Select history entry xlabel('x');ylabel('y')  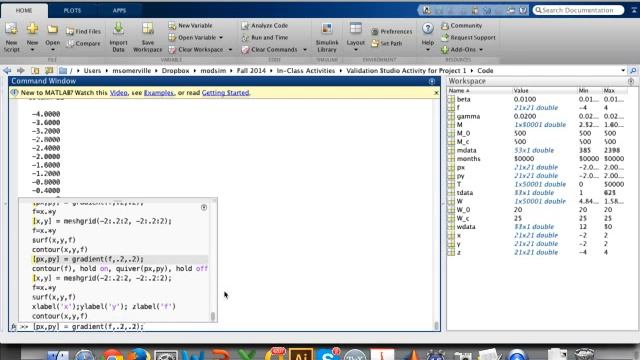tap(104, 307)
